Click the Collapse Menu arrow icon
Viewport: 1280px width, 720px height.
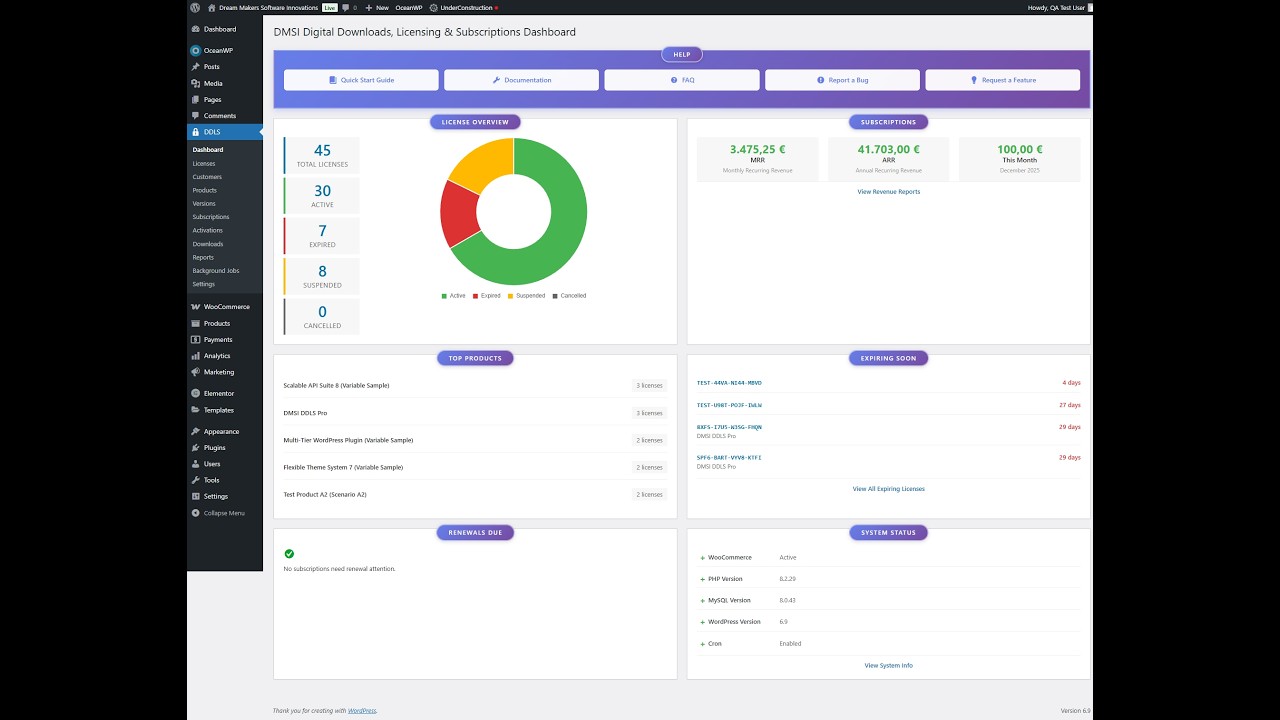coord(195,513)
